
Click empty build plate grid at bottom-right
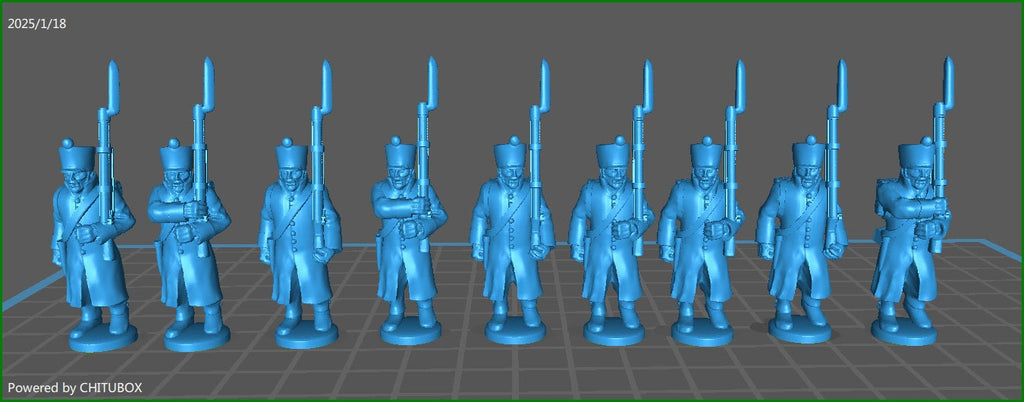click(x=960, y=370)
